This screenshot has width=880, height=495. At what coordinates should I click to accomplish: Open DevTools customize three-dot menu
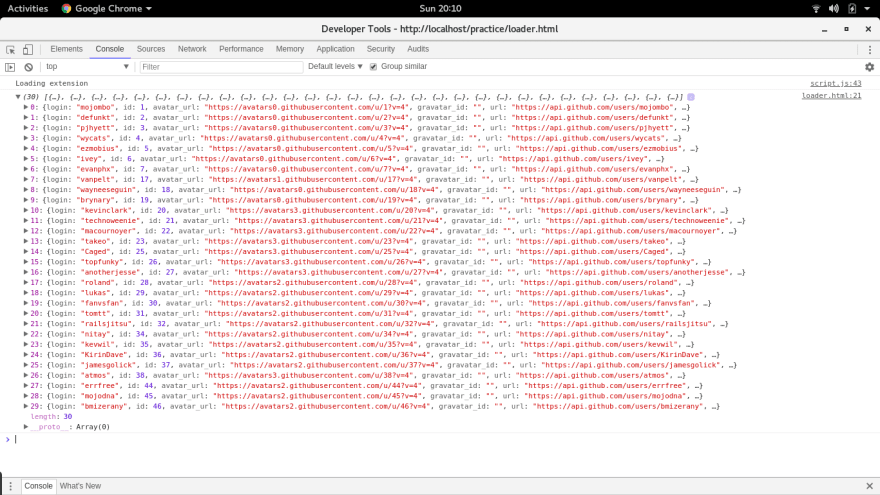click(870, 49)
